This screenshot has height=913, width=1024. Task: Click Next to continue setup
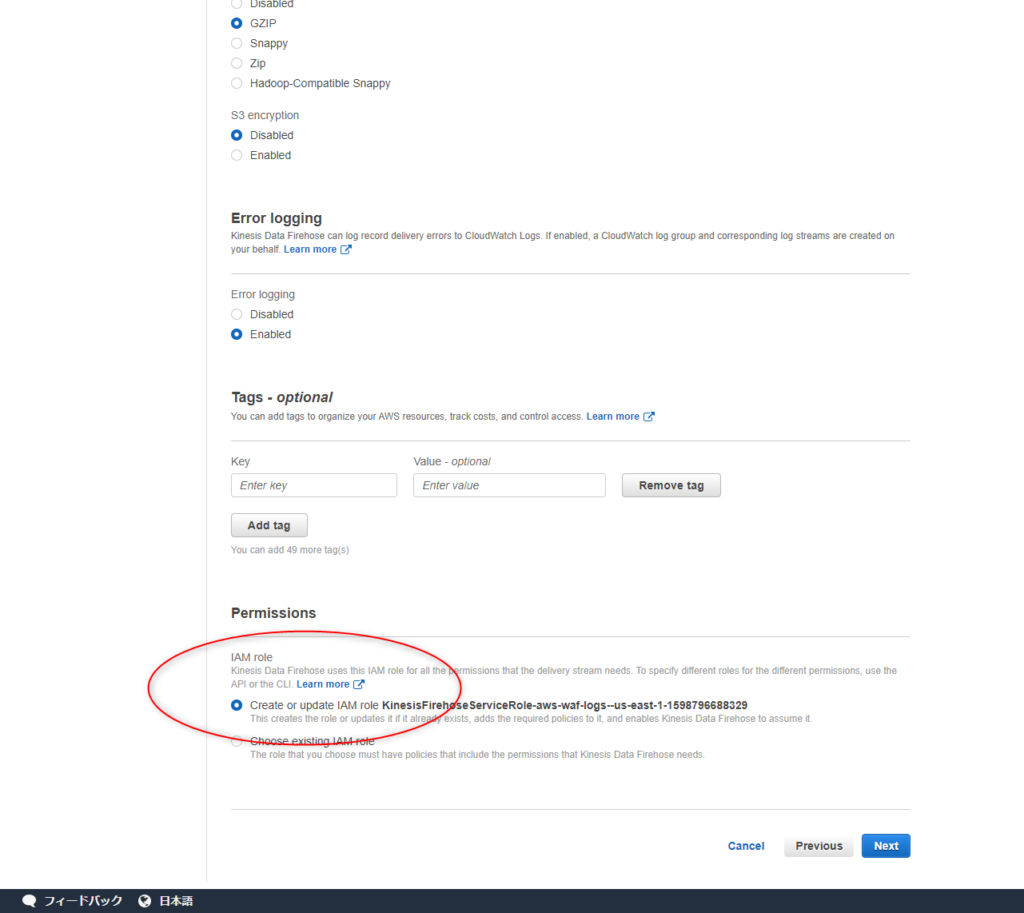tap(886, 846)
